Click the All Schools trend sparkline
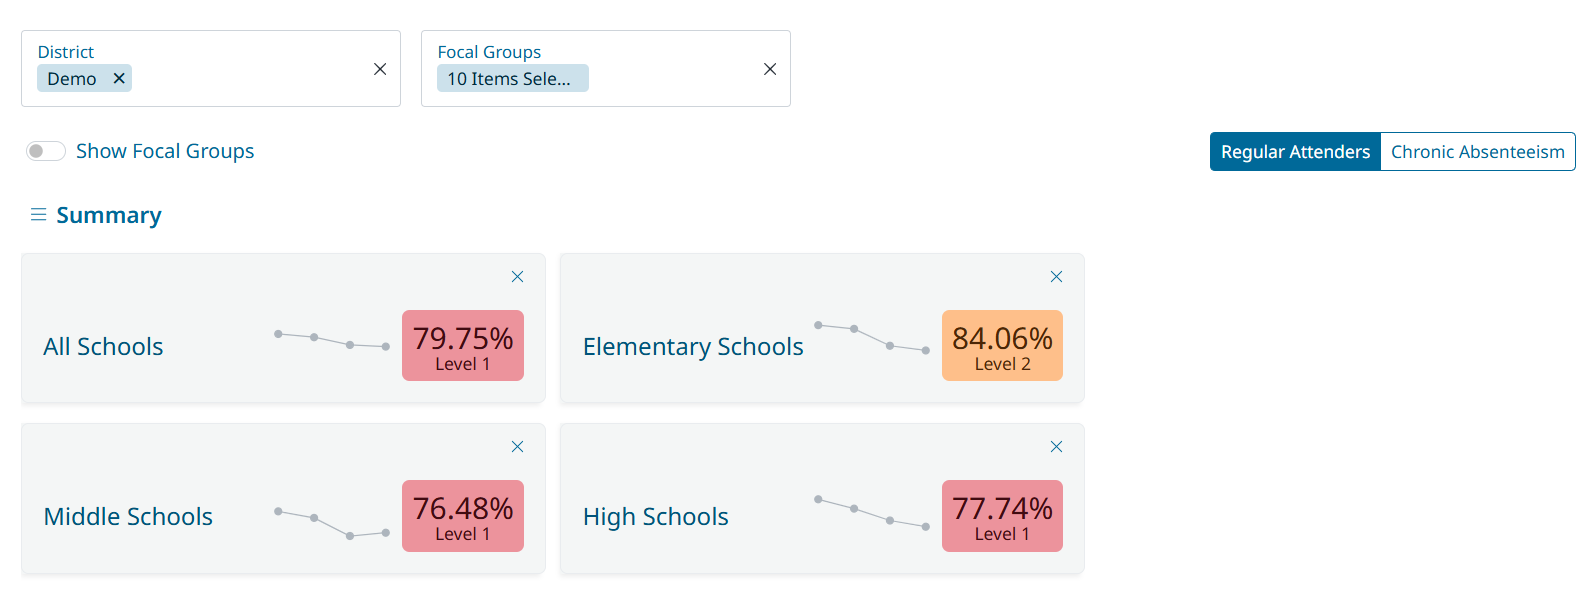Image resolution: width=1582 pixels, height=612 pixels. [x=332, y=340]
